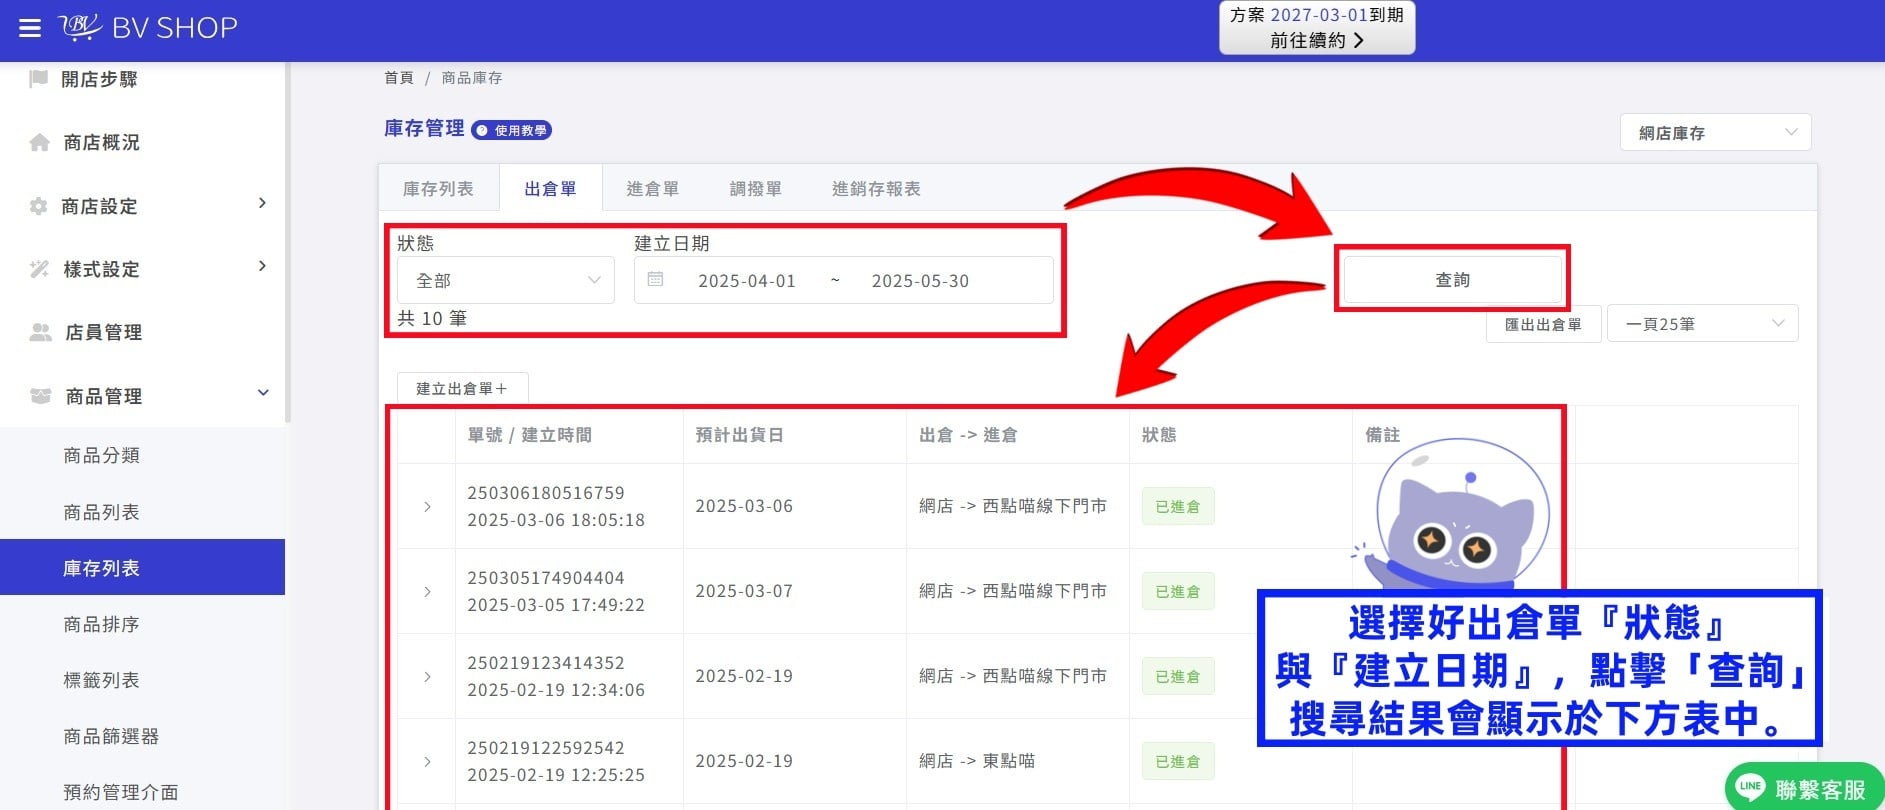Click the magic wand icon beside 樣式設定
This screenshot has width=1885, height=810.
coord(40,269)
